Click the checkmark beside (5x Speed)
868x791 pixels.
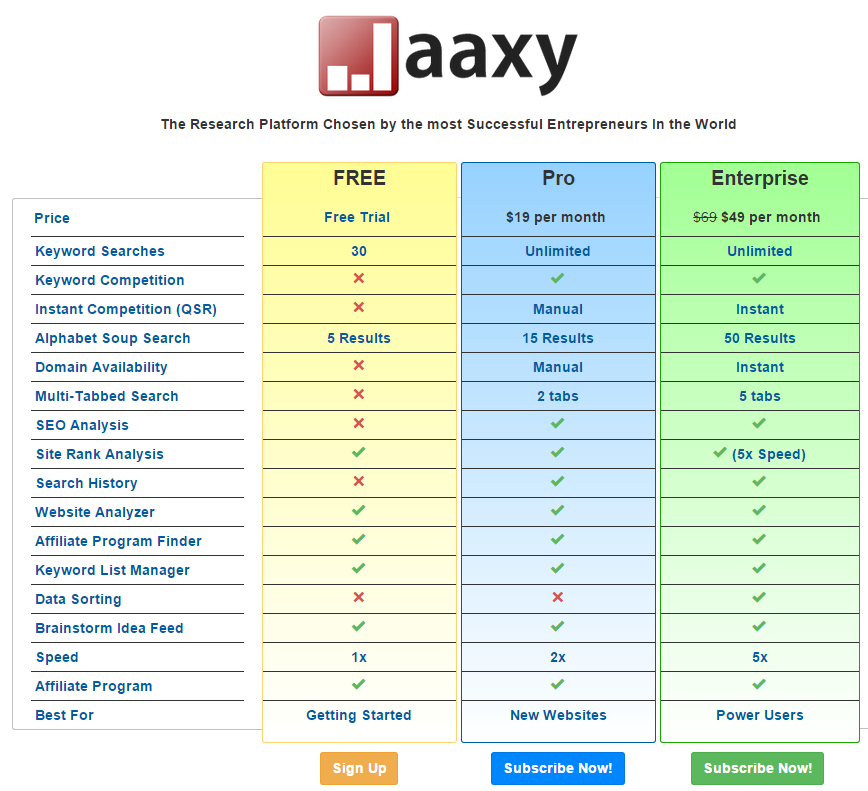[720, 453]
